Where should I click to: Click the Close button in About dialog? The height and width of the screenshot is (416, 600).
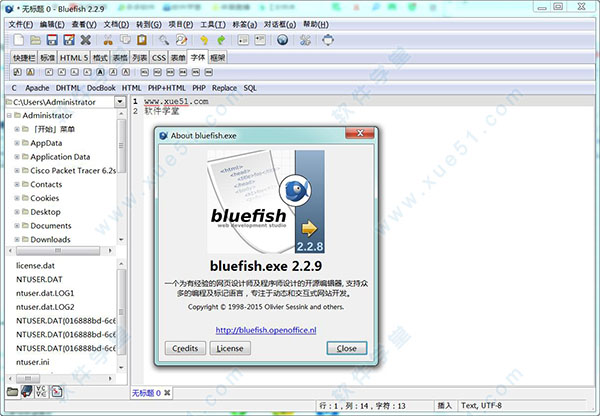(x=347, y=348)
